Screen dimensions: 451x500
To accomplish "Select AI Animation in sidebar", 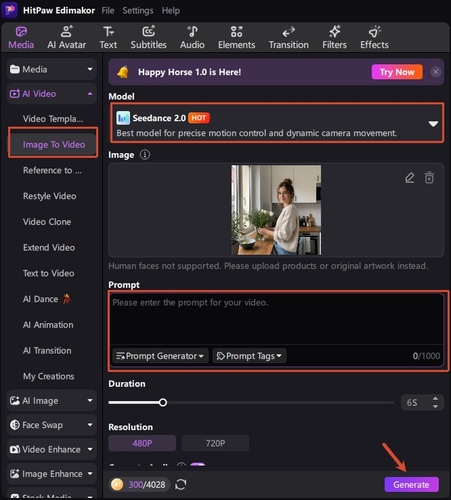I will 48,325.
